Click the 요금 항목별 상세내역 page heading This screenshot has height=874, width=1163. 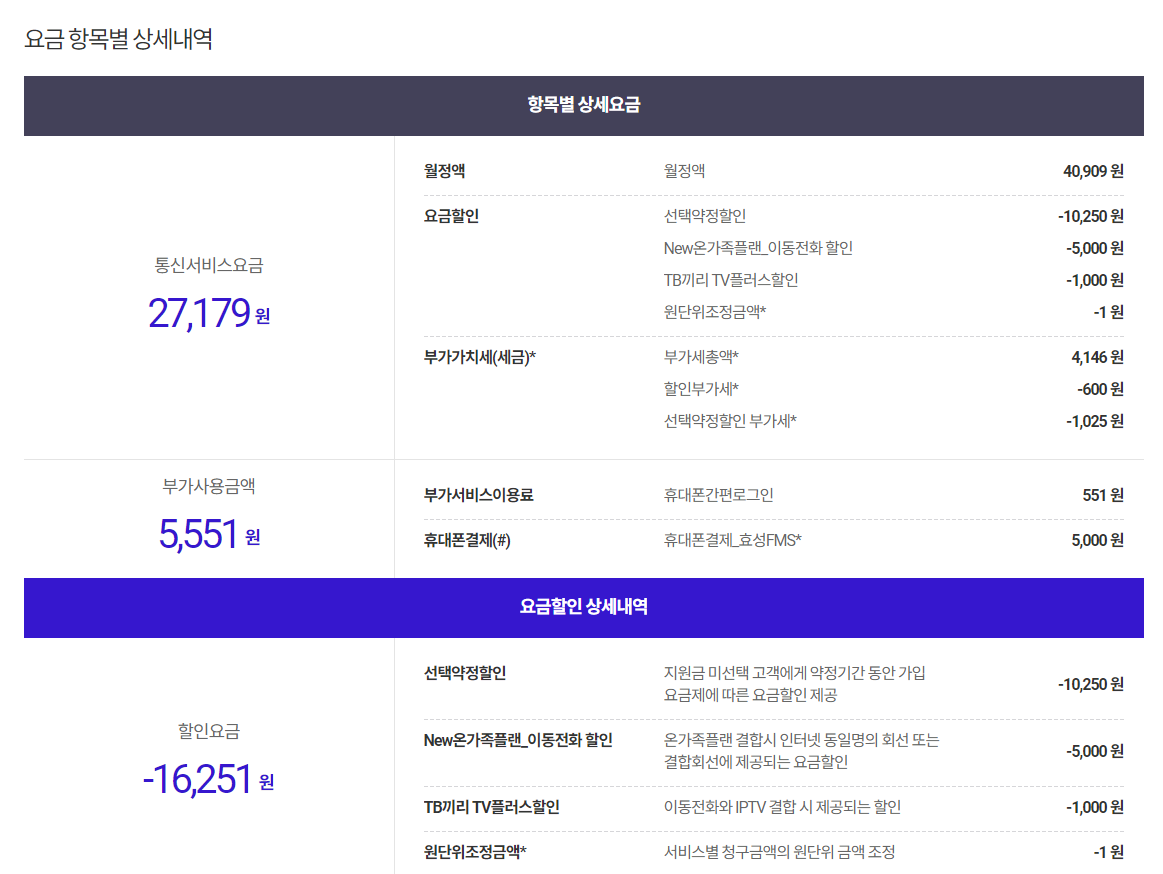118,40
